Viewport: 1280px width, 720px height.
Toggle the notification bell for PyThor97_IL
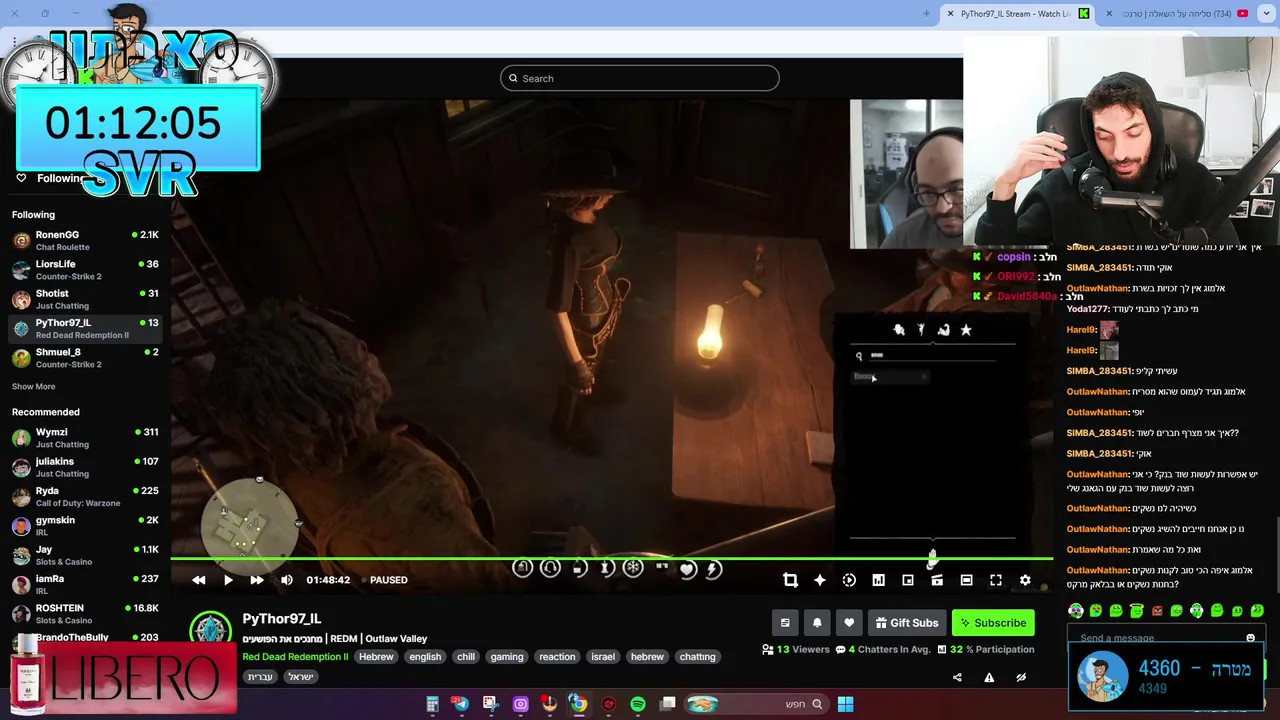[x=817, y=623]
